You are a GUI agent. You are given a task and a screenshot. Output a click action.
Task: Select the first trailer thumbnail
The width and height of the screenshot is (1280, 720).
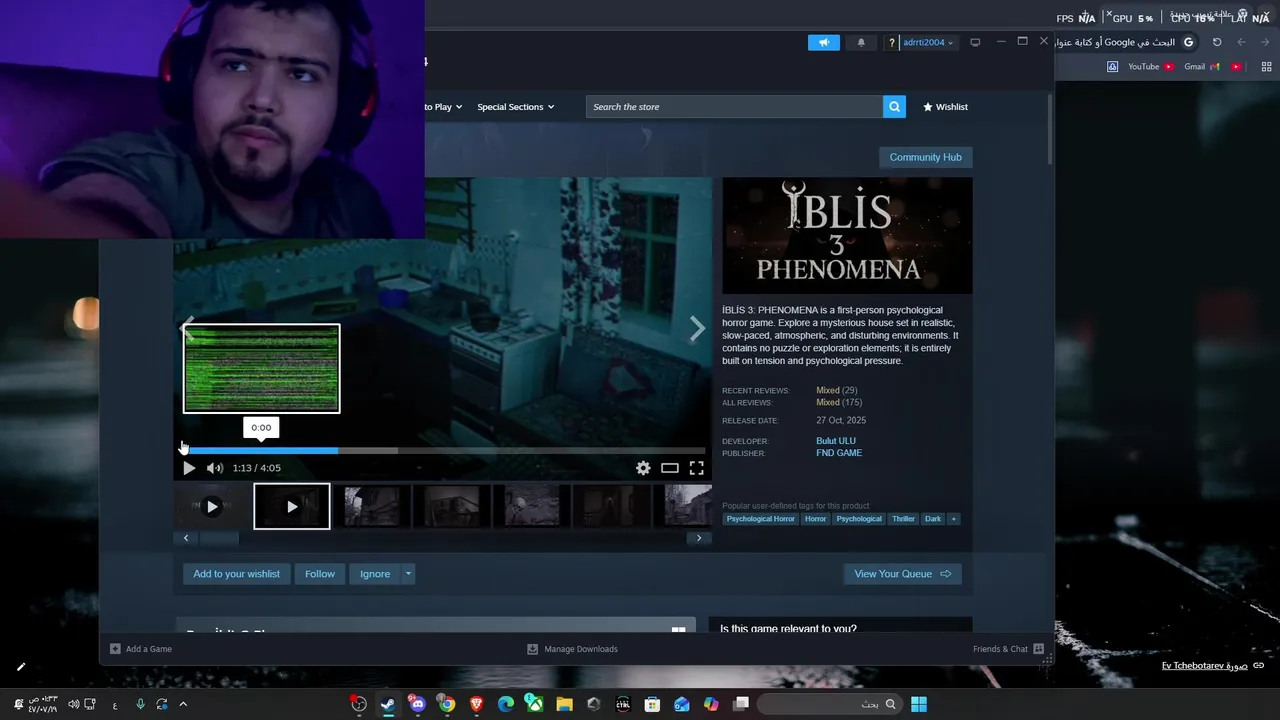point(212,507)
